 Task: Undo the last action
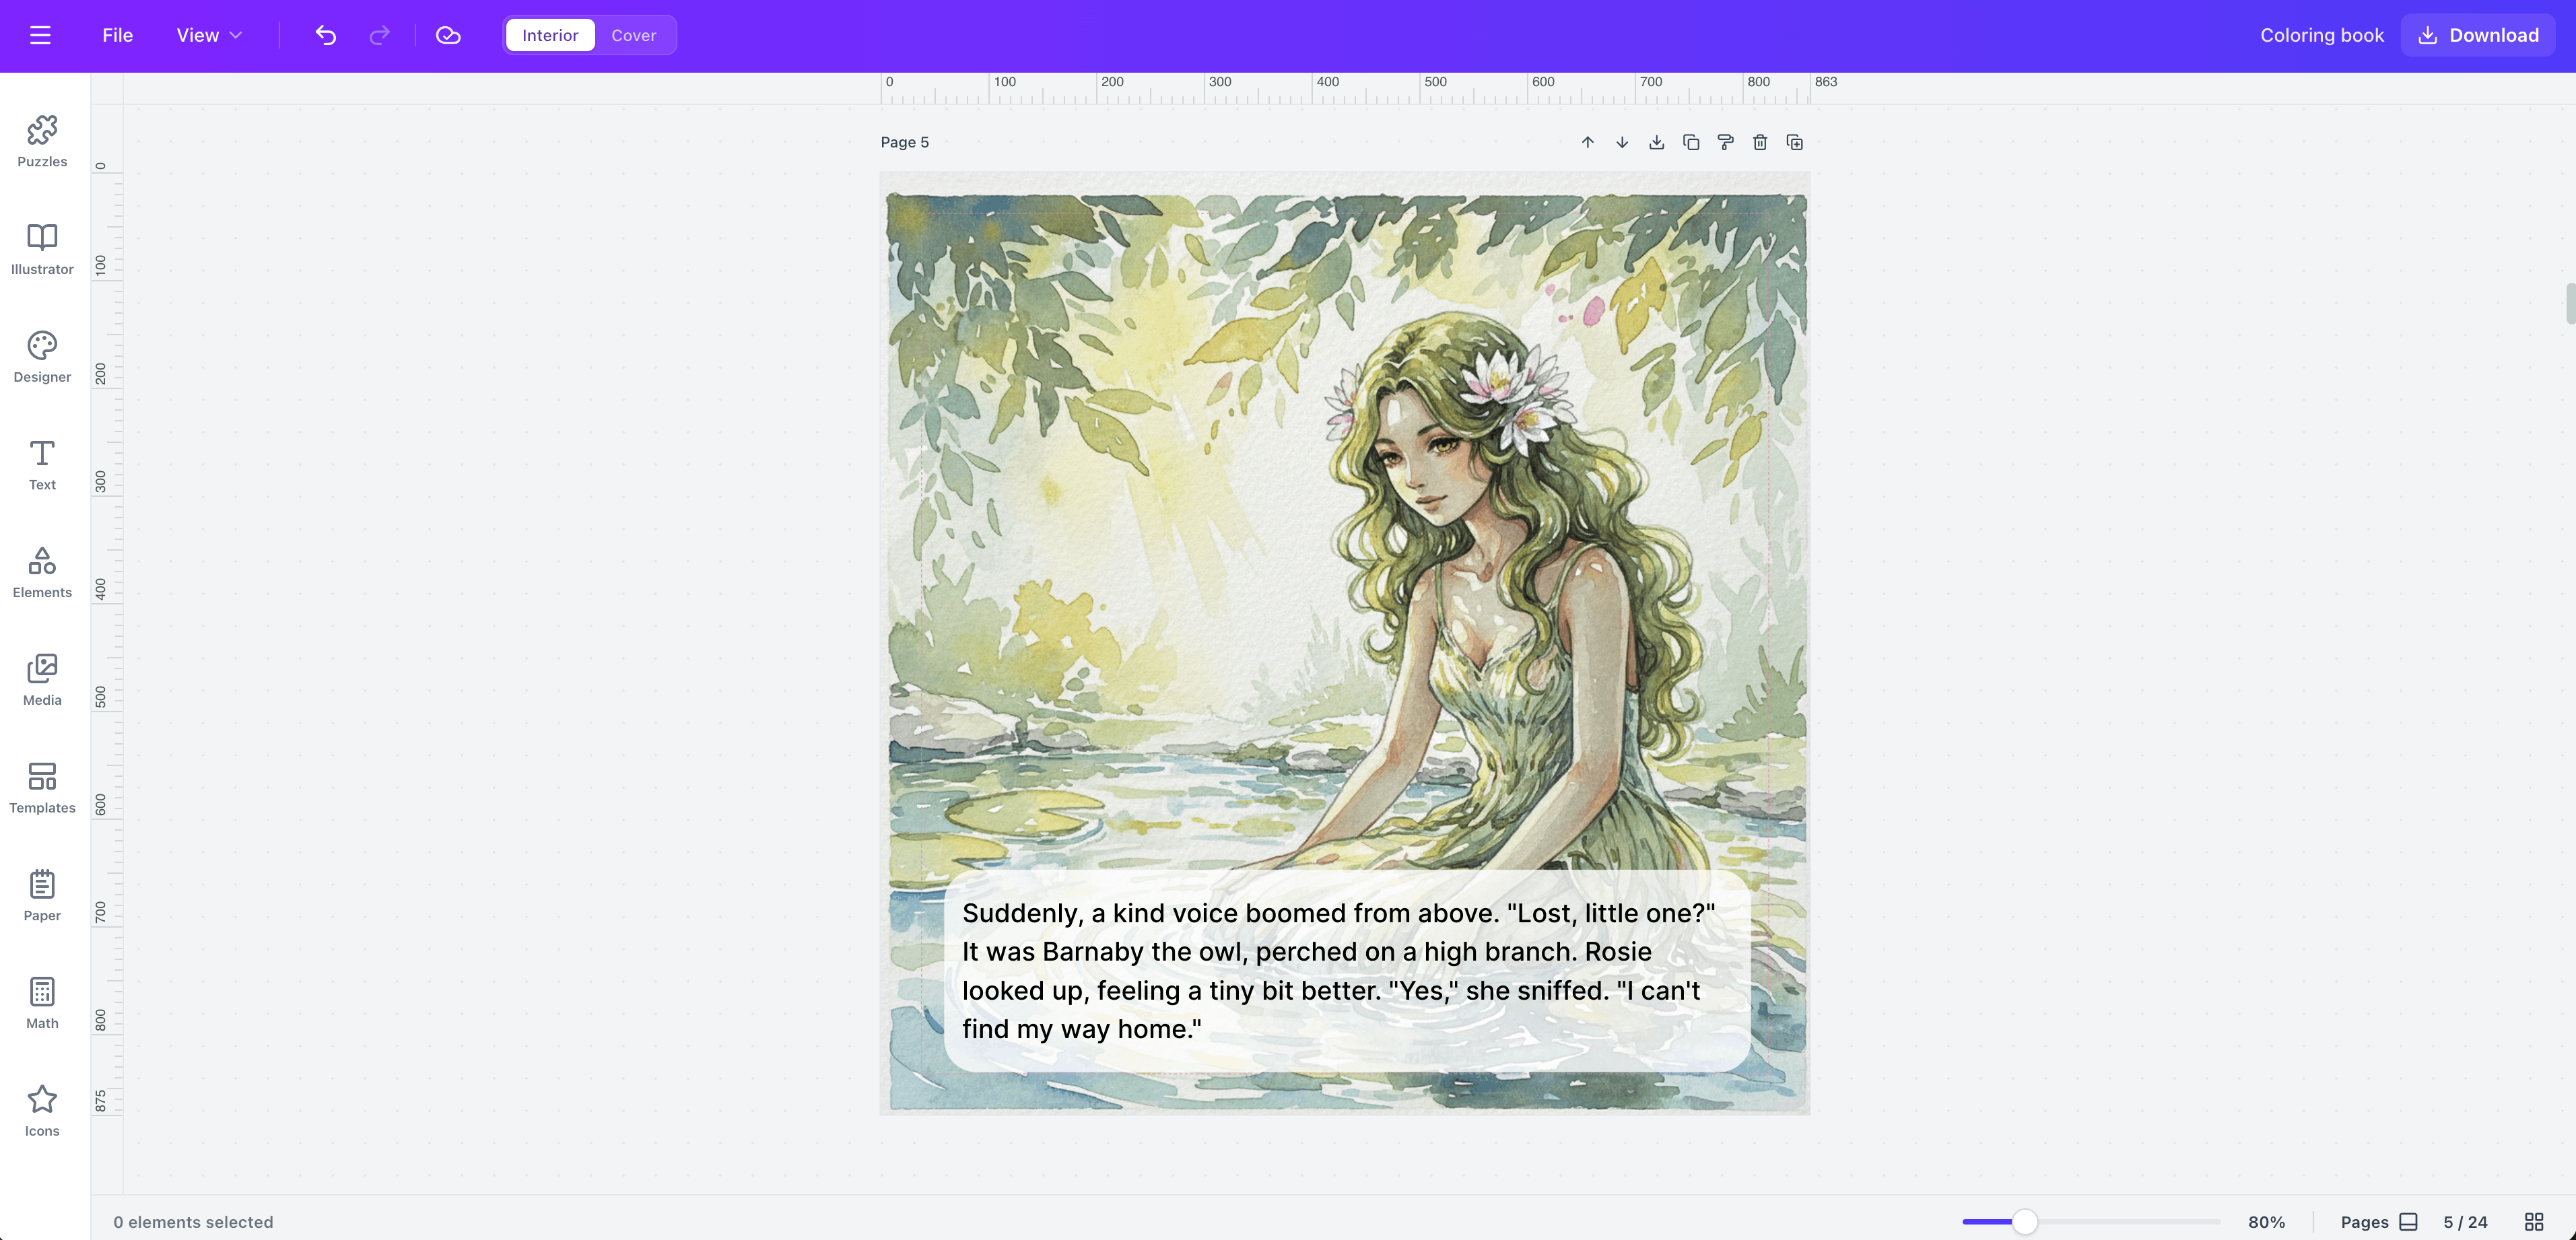point(324,35)
